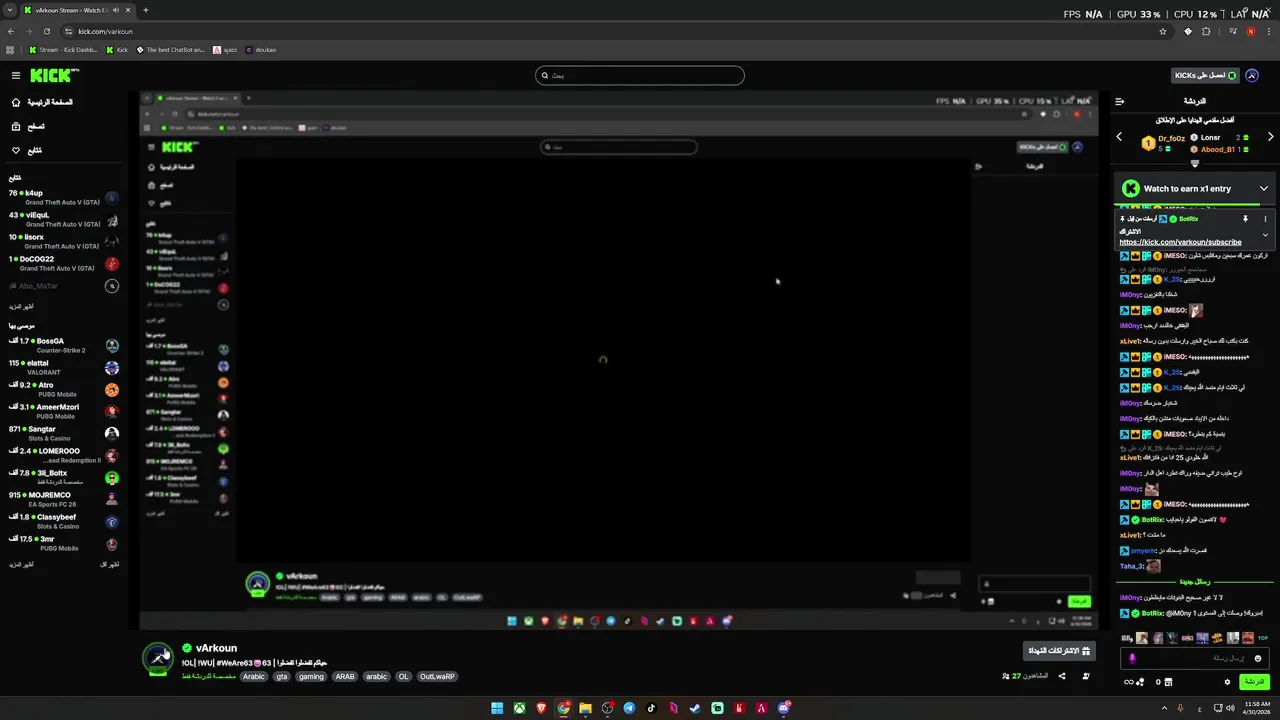This screenshot has width=1280, height=720.
Task: Toggle the tray microphone icon
Action: point(1181,708)
